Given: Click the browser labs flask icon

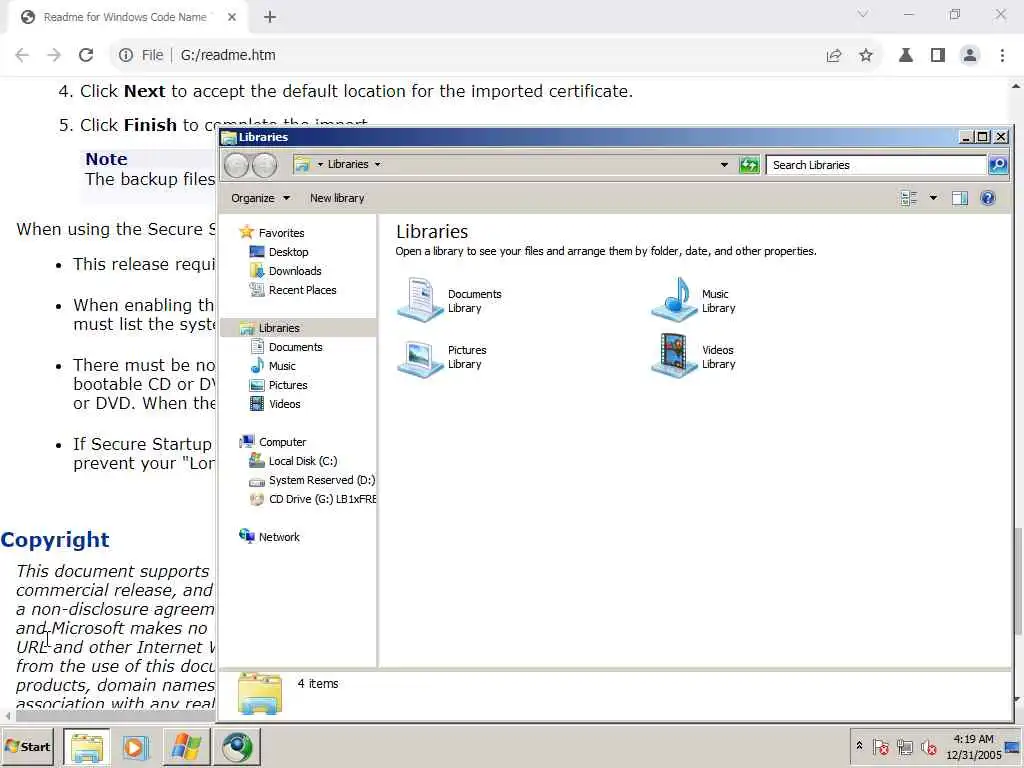Looking at the screenshot, I should 906,56.
